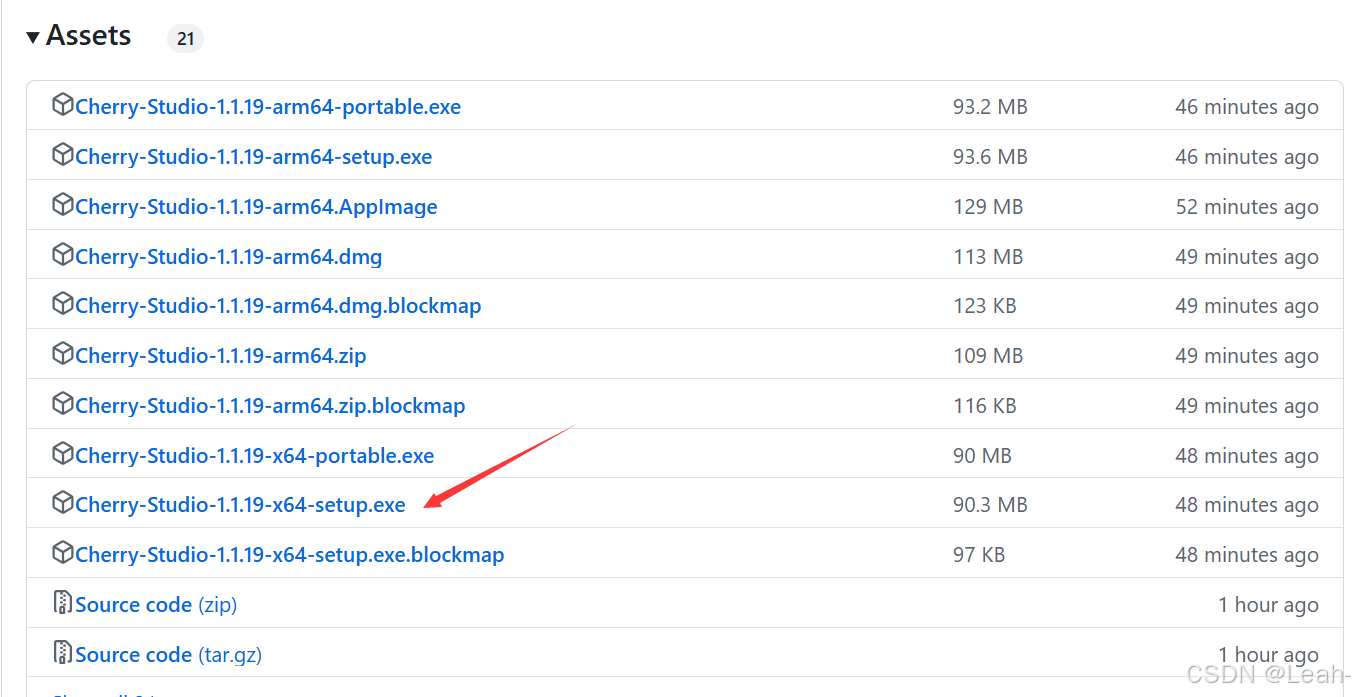Click timestamp in the arm64.dmg.blockmap row
Viewport: 1356px width, 697px height.
1247,306
